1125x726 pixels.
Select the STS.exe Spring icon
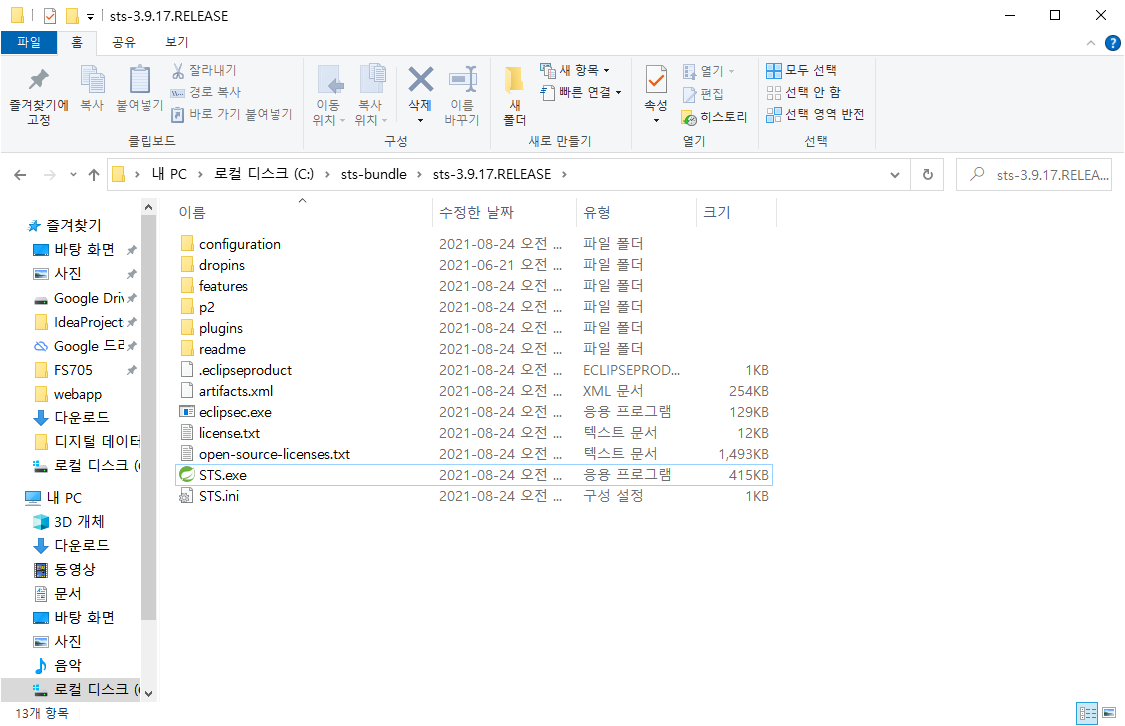(x=187, y=475)
